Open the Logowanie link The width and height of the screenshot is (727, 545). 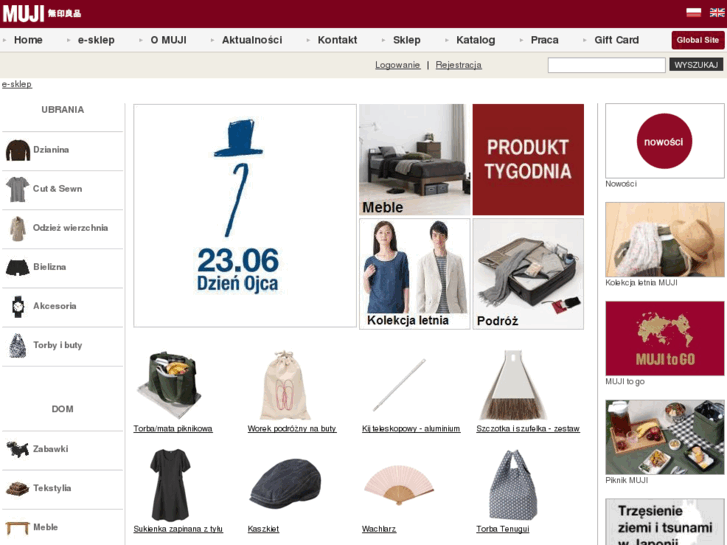[397, 65]
